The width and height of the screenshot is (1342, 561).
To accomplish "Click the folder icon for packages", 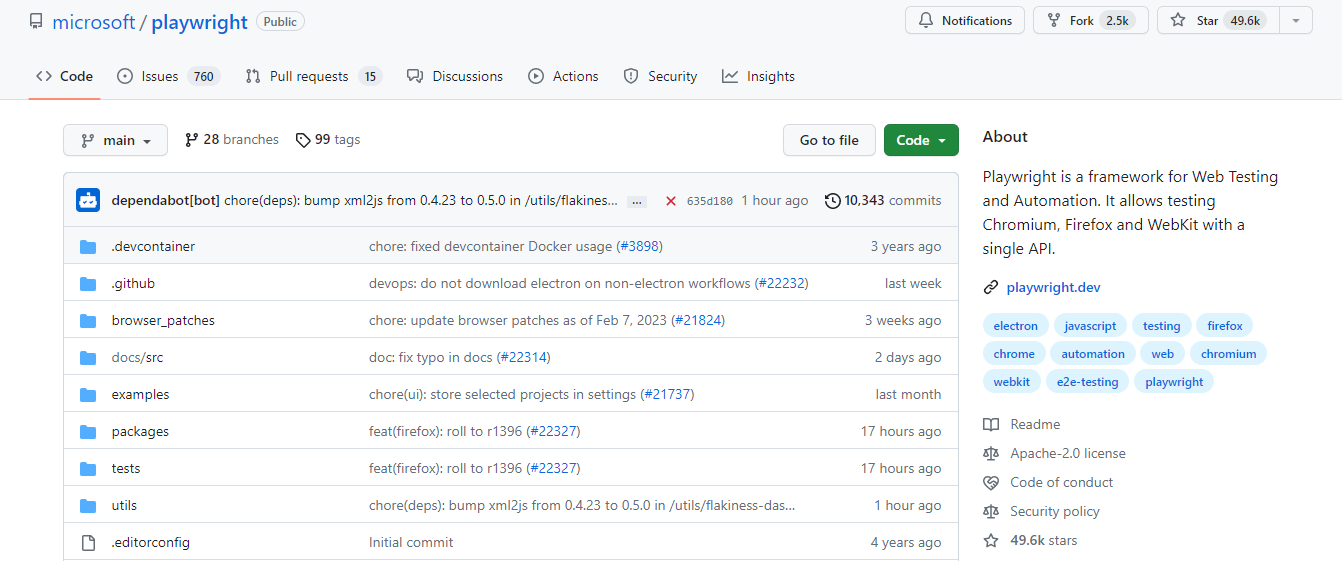I will click(88, 432).
